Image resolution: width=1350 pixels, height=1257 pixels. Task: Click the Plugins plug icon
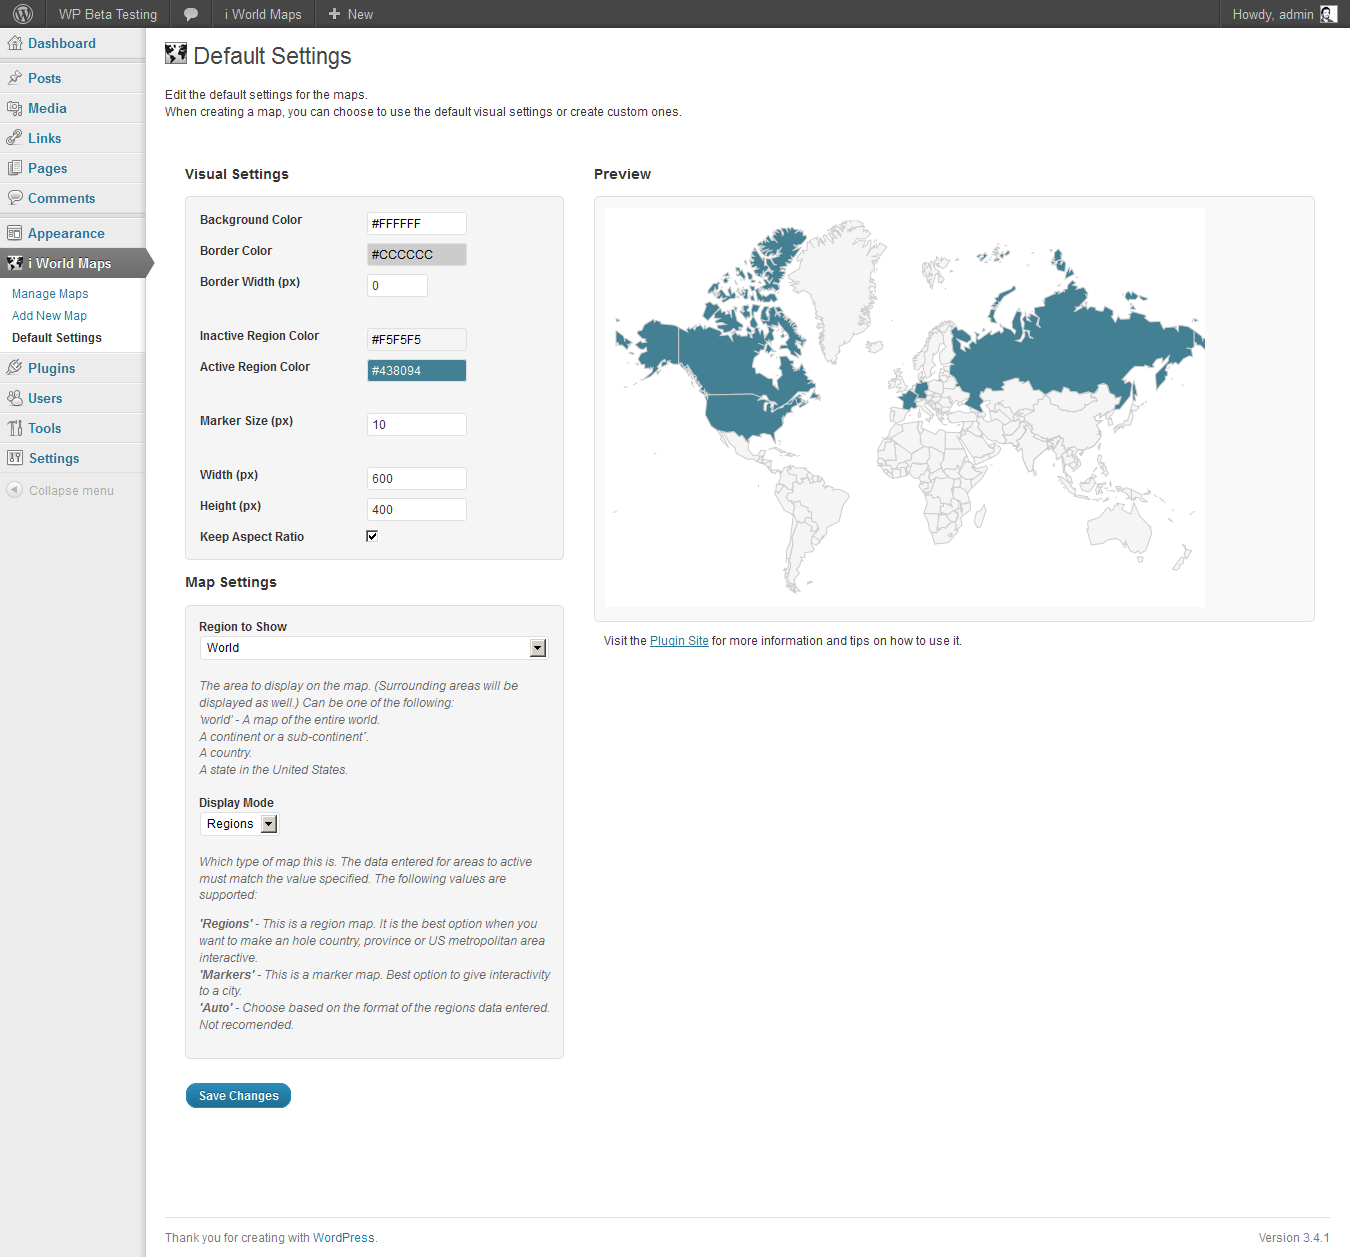15,368
